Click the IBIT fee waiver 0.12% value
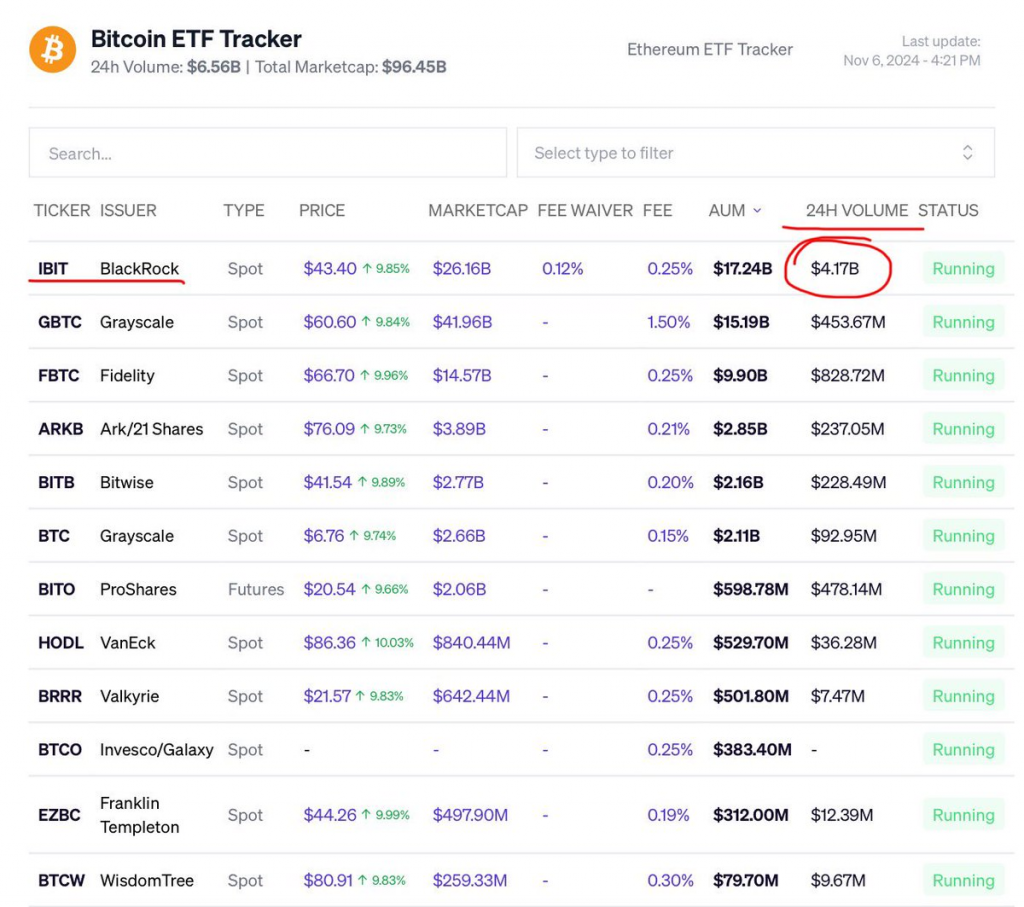 pyautogui.click(x=562, y=269)
